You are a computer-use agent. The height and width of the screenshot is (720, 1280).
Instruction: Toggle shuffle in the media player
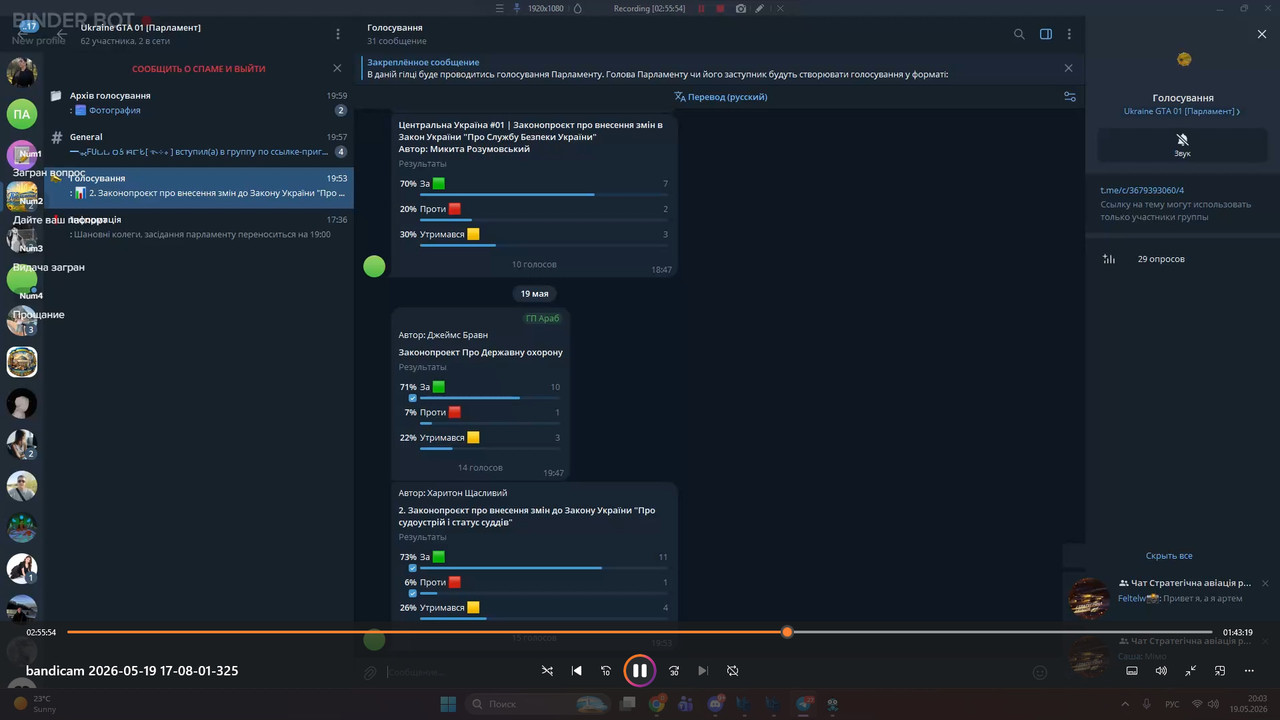(x=547, y=671)
